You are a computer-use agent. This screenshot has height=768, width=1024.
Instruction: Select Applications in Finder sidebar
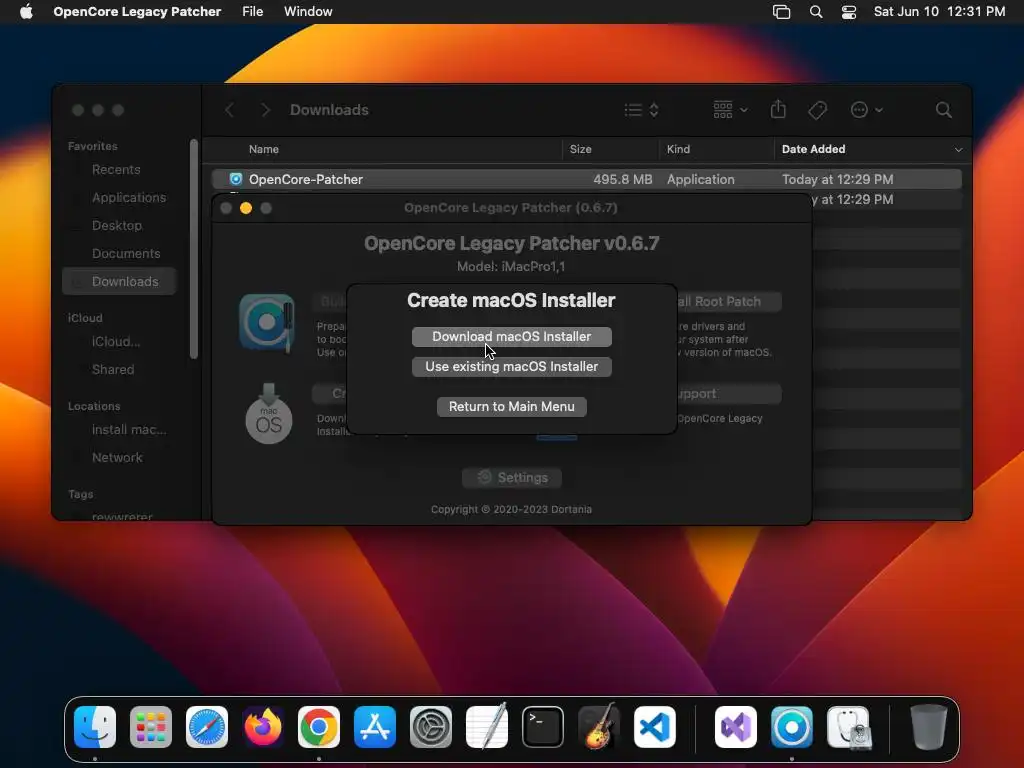pyautogui.click(x=129, y=197)
